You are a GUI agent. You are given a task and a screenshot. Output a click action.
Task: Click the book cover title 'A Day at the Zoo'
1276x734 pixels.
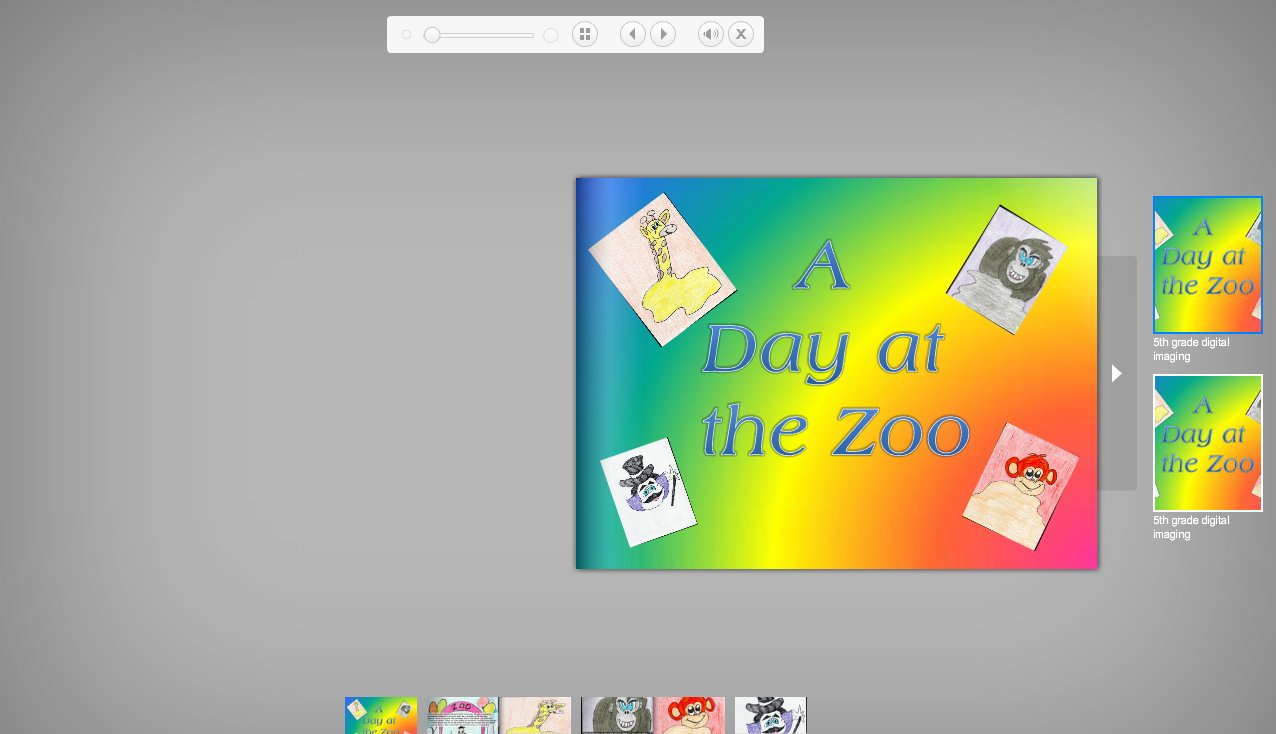click(x=835, y=350)
